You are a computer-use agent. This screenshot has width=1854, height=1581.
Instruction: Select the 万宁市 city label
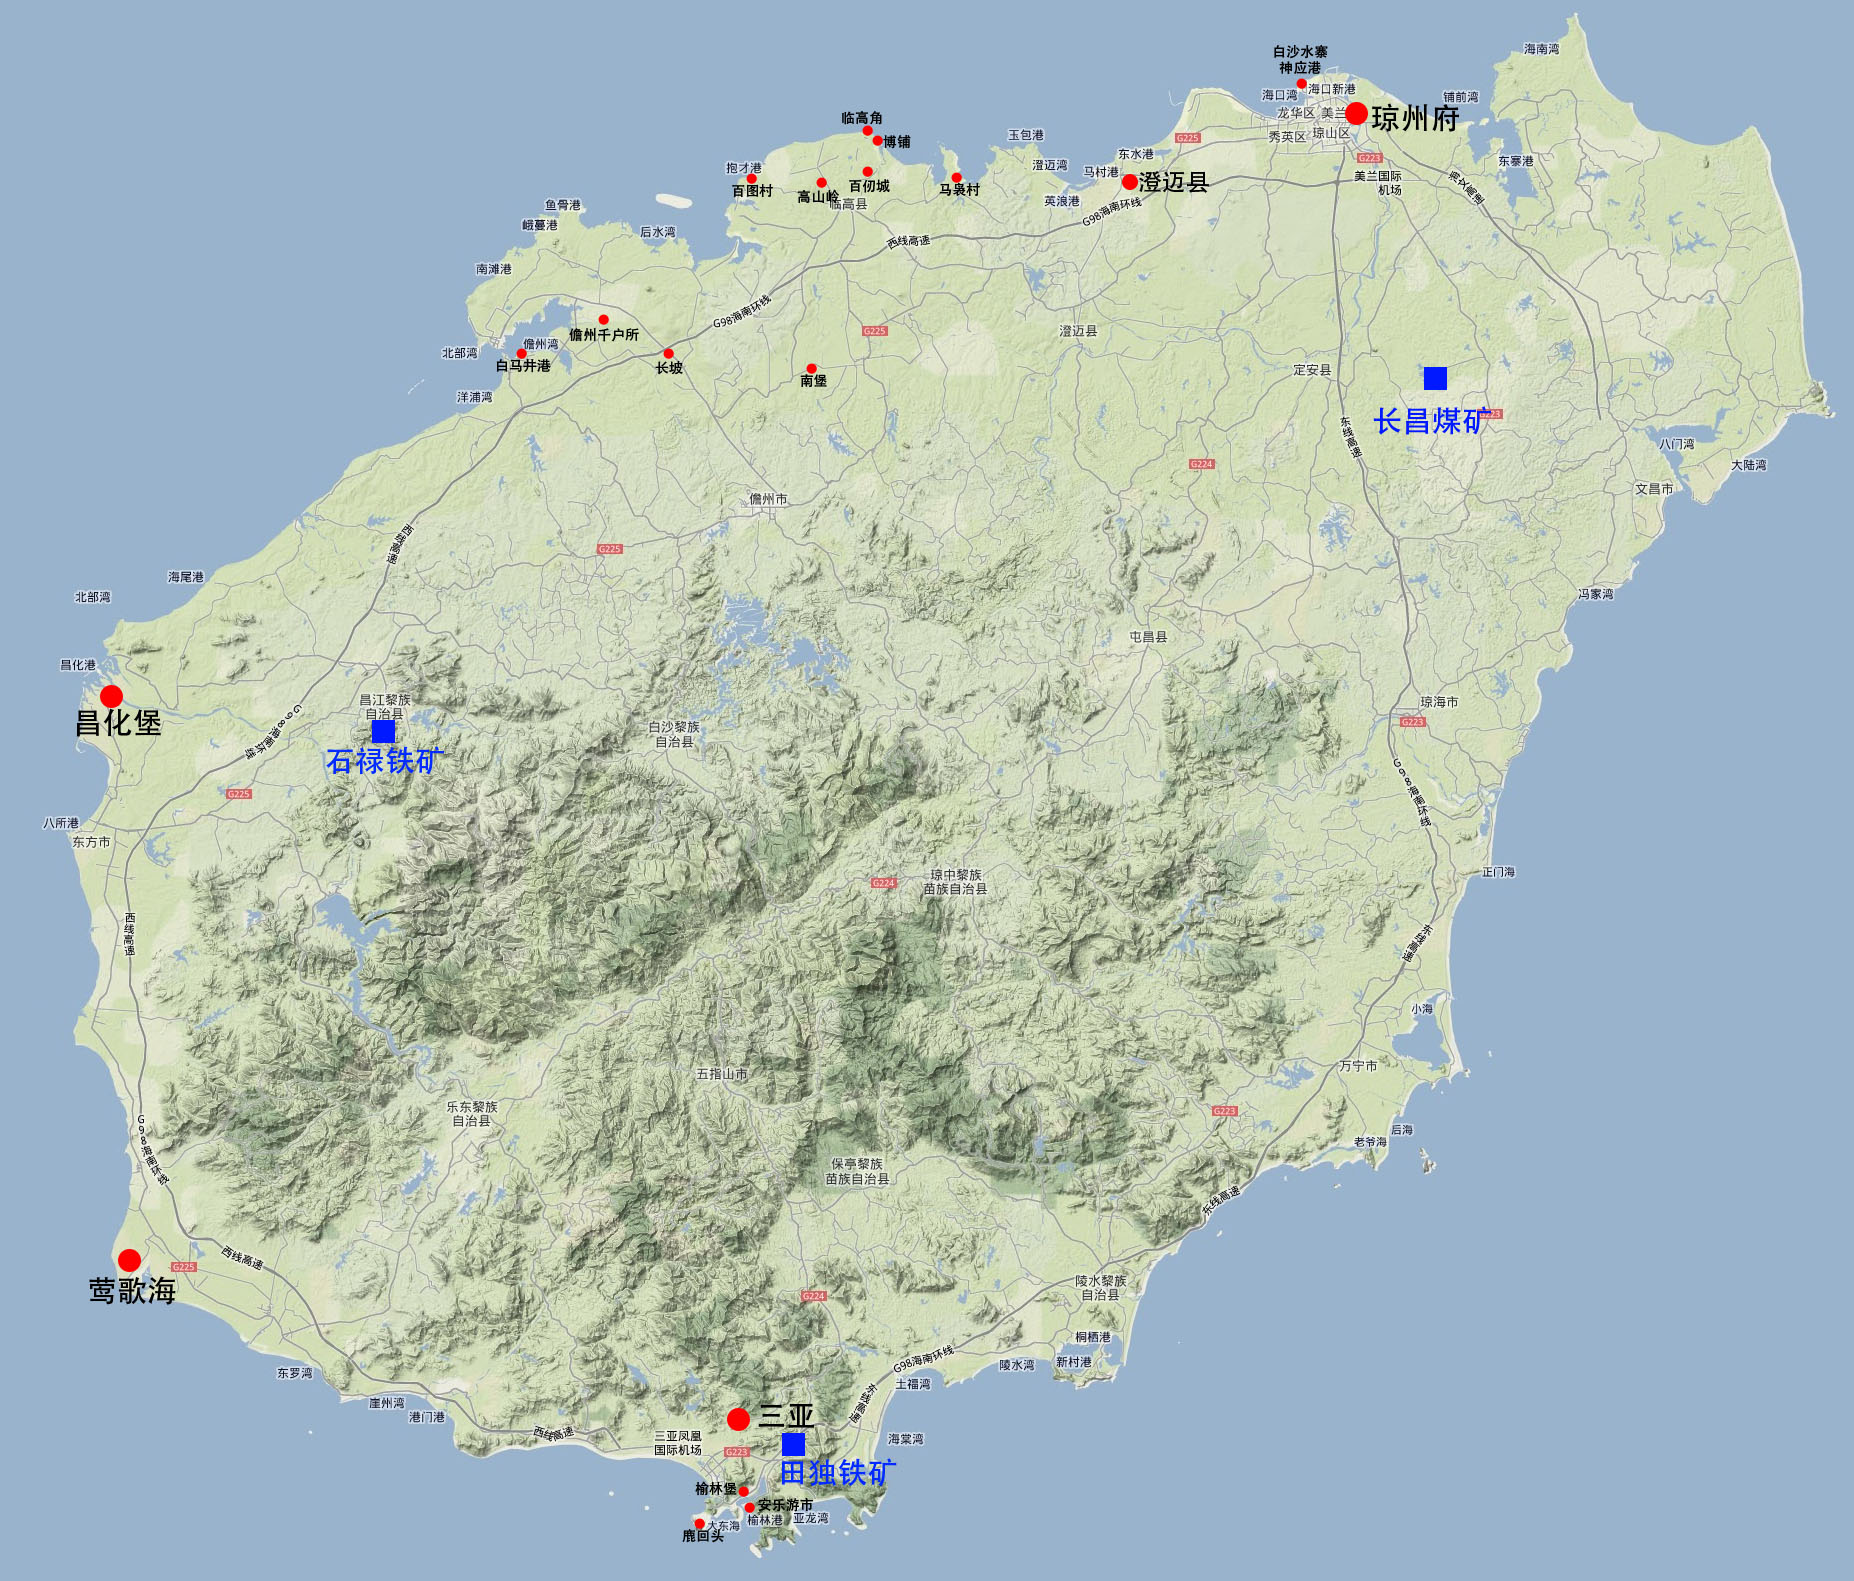[x=1358, y=1066]
